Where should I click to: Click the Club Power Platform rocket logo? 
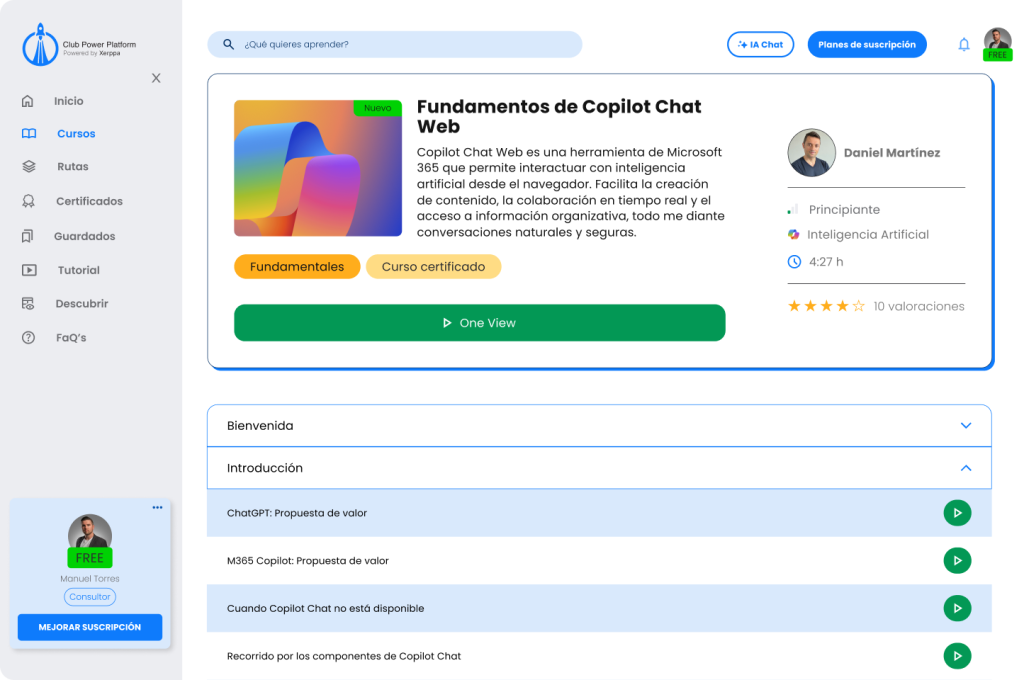coord(40,45)
